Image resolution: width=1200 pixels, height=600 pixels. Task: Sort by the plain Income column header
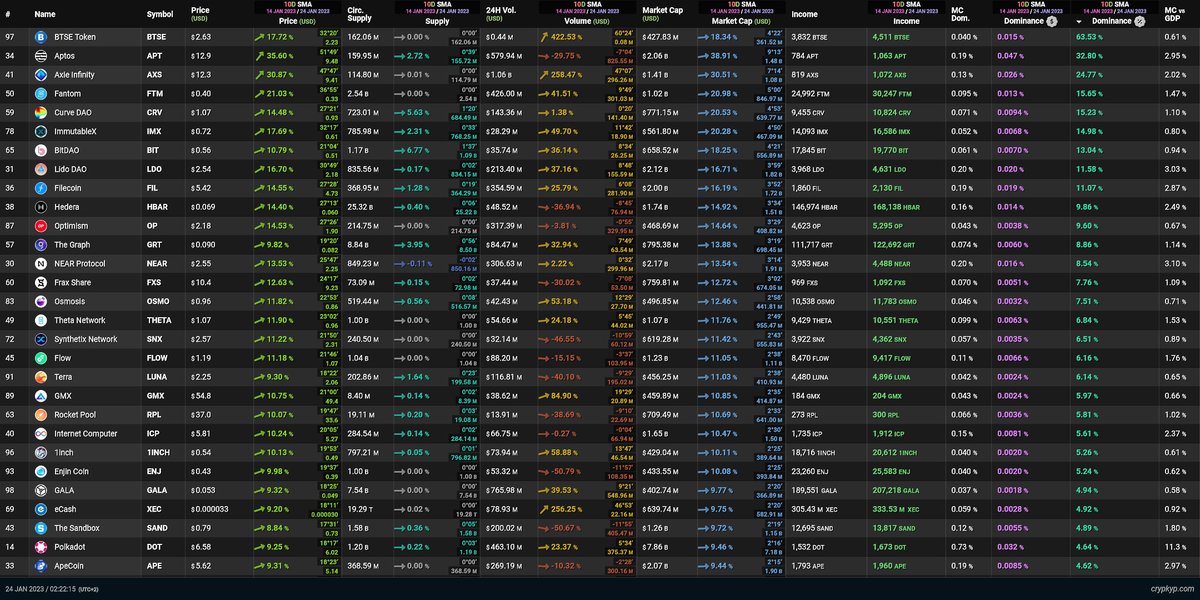pos(804,15)
